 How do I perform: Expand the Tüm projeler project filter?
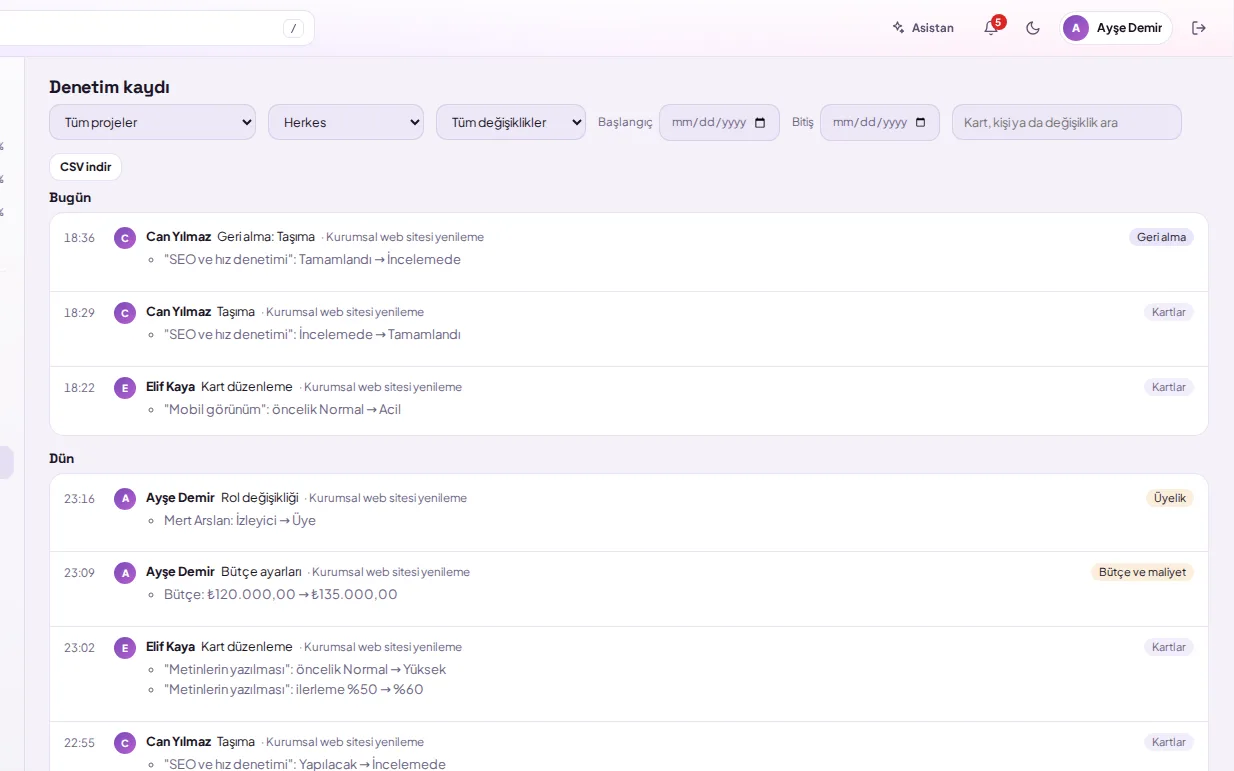click(x=152, y=122)
